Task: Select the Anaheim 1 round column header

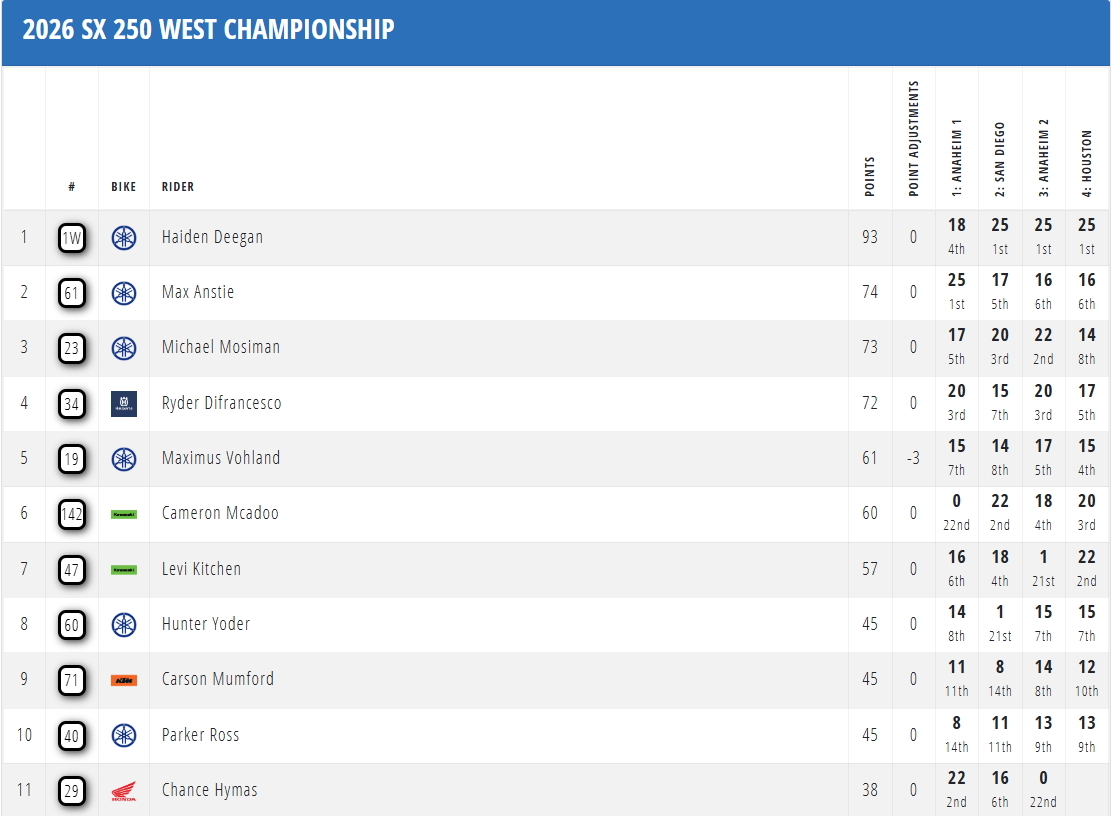Action: pos(957,157)
